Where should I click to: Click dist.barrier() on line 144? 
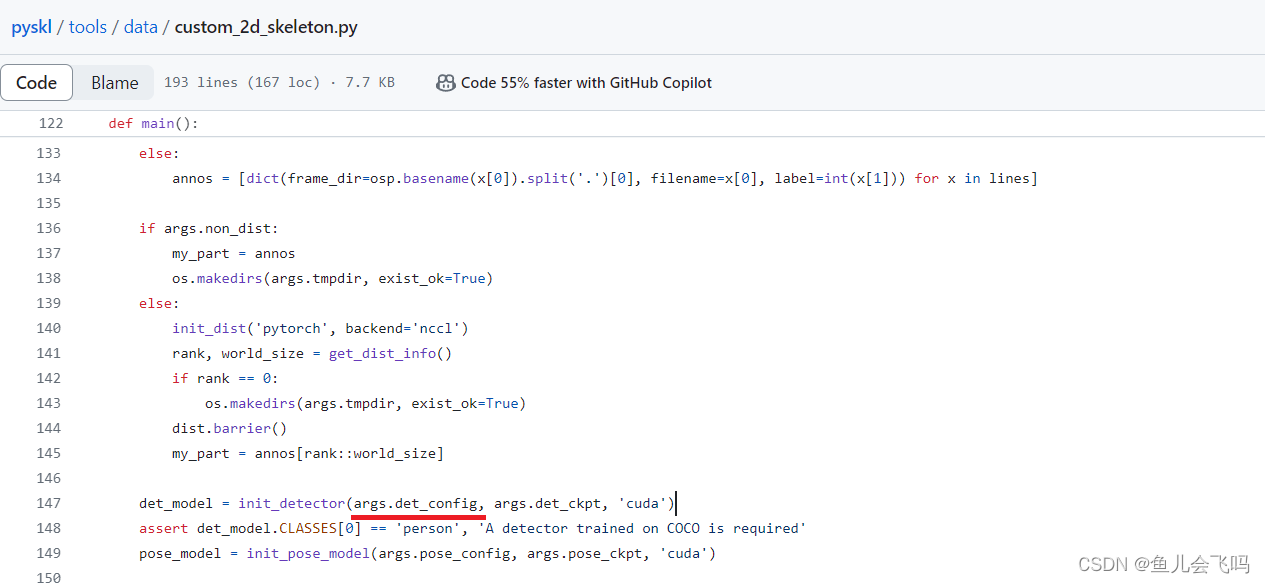222,428
